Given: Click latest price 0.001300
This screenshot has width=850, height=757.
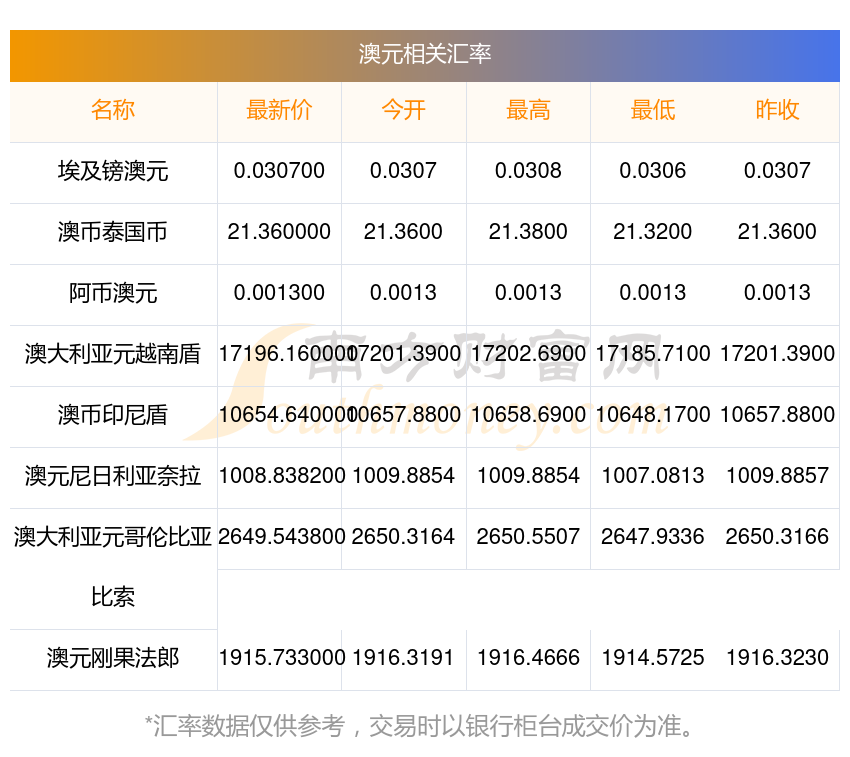Looking at the screenshot, I should pyautogui.click(x=279, y=293).
